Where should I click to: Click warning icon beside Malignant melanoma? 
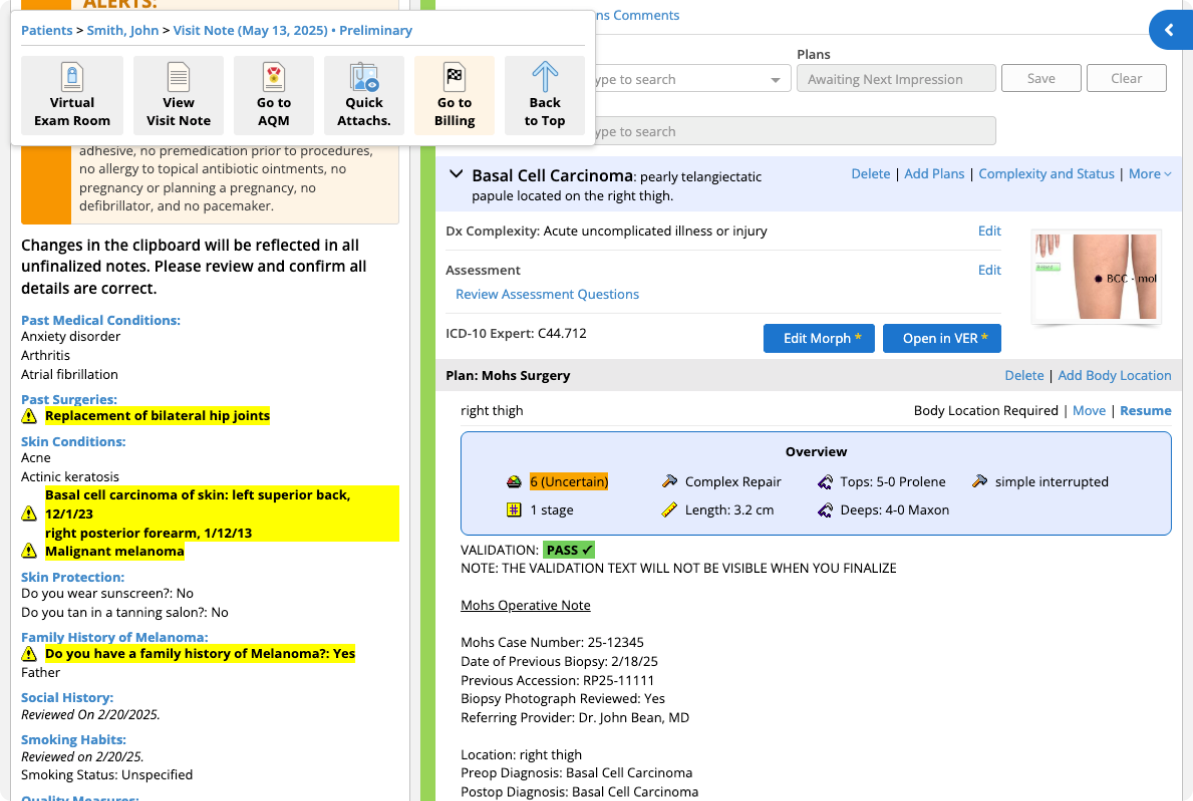(30, 551)
